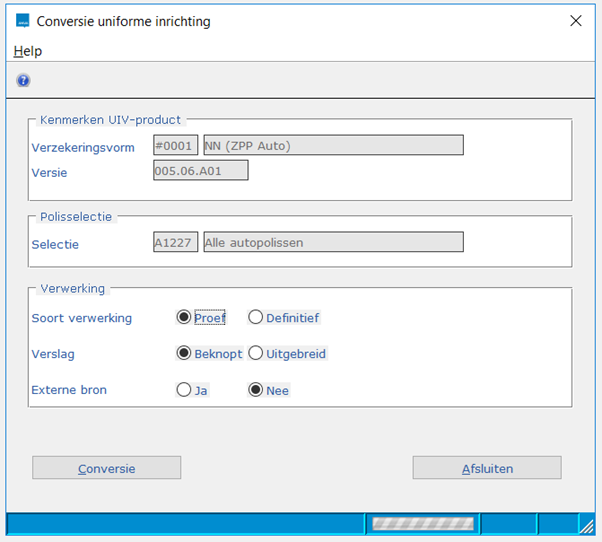Select Definitief as soort verwerking
The image size is (602, 542).
coord(255,318)
